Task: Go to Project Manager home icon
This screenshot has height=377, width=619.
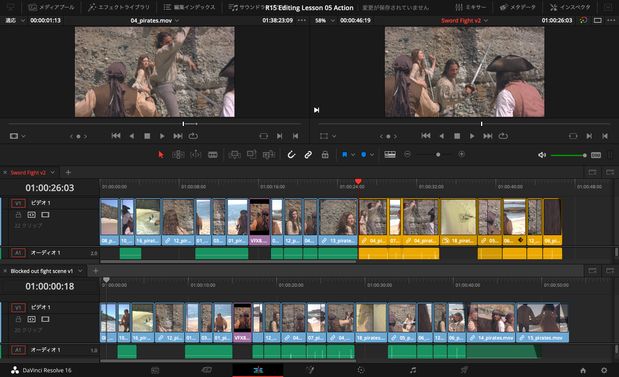Action: [x=583, y=370]
